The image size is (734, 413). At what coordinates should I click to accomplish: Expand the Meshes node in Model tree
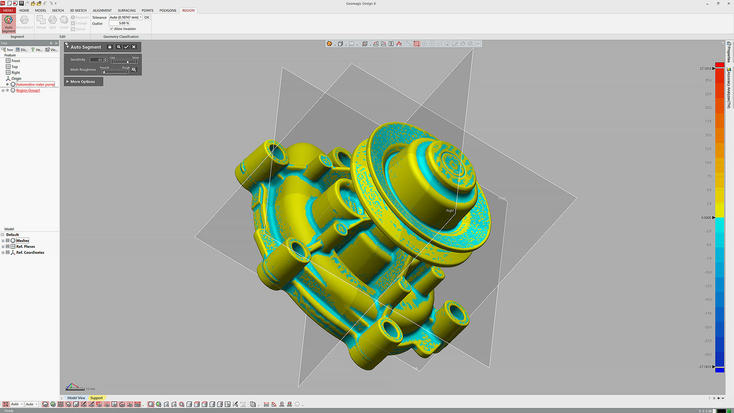3,241
